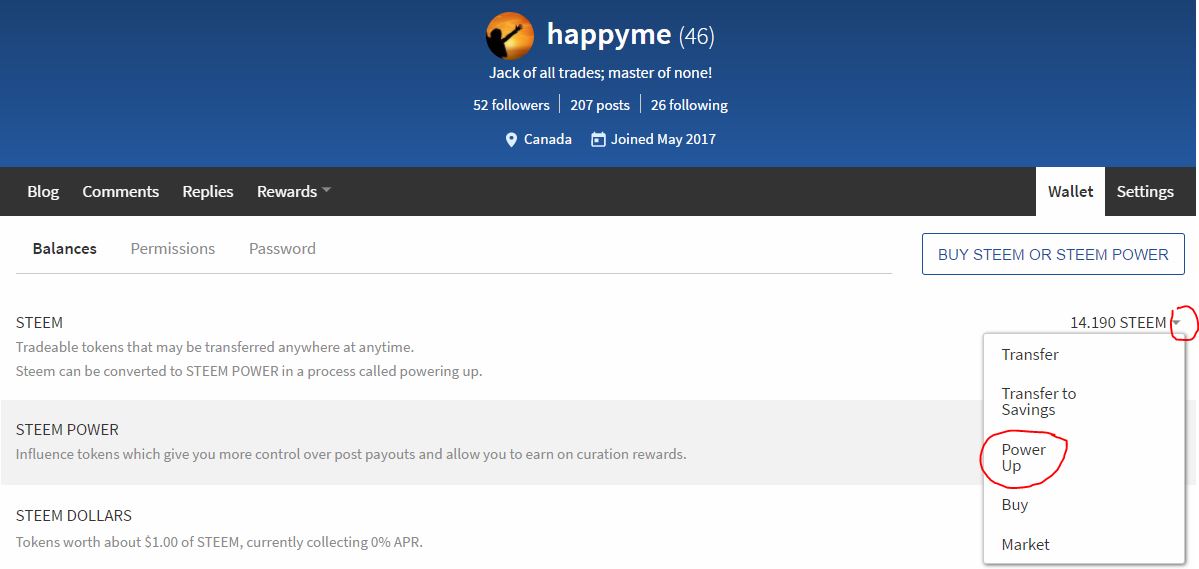Choose Transfer from the STEEM menu
The image size is (1199, 569).
(x=1084, y=354)
